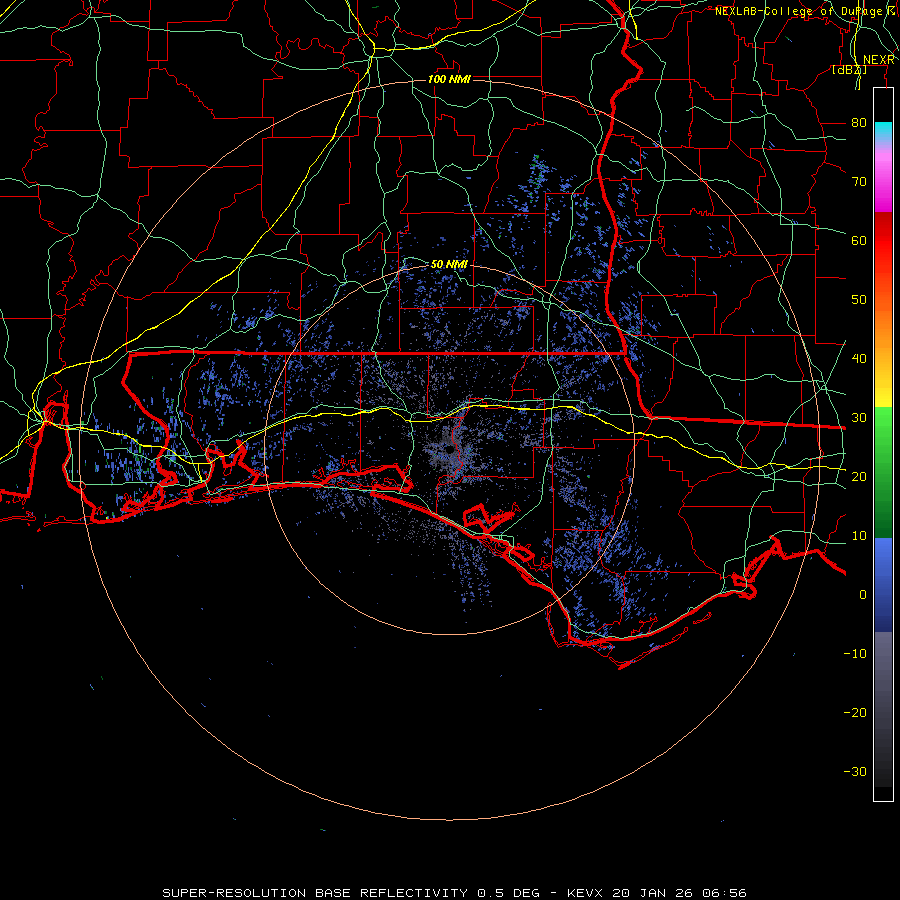900x900 pixels.
Task: Click the "40" value on dBZ scale
Action: (859, 359)
